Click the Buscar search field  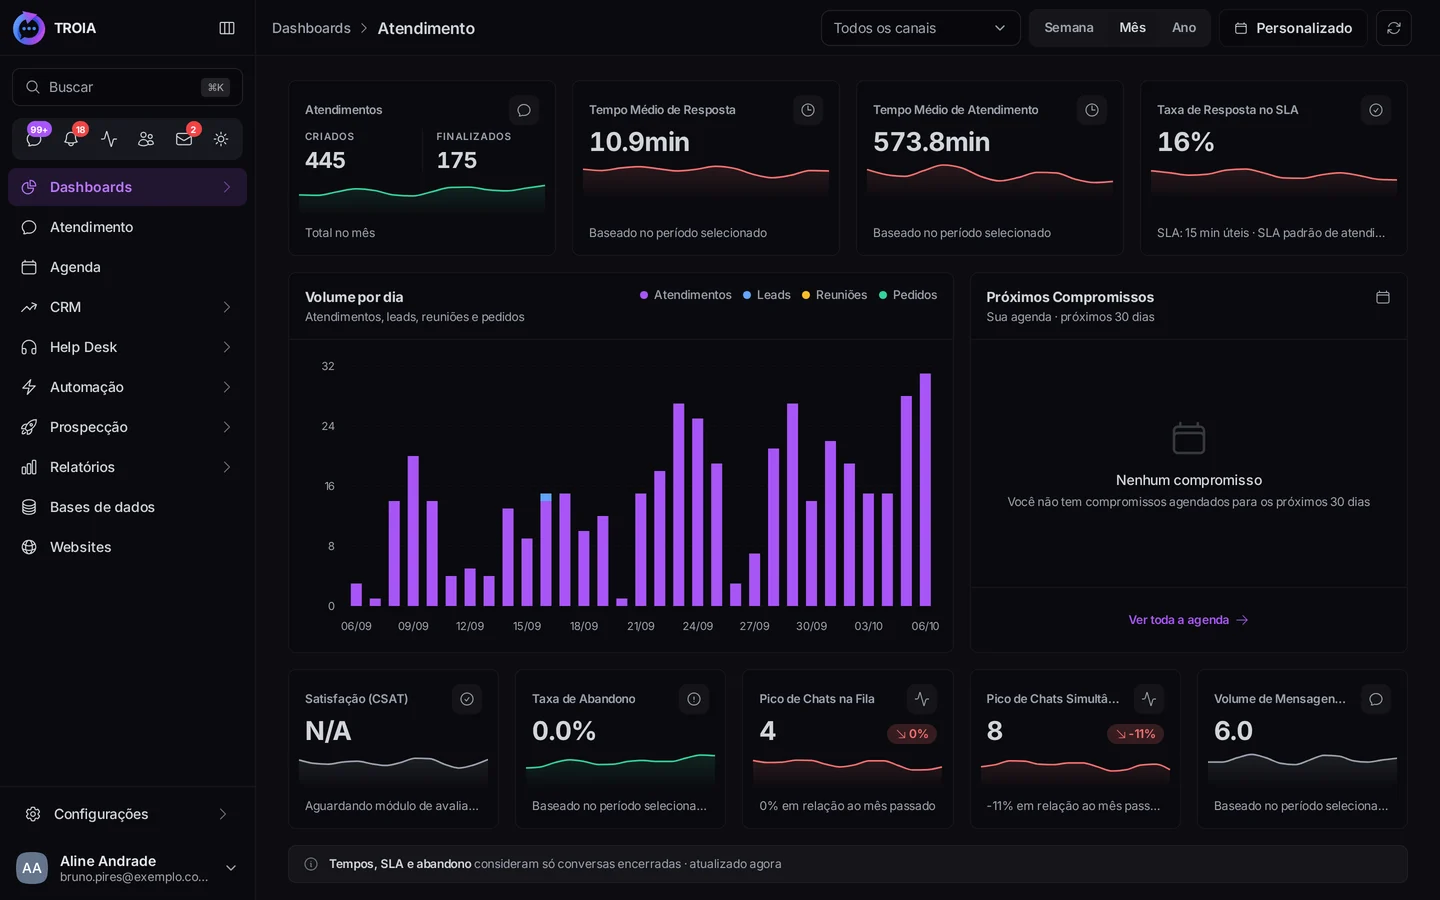[x=127, y=87]
